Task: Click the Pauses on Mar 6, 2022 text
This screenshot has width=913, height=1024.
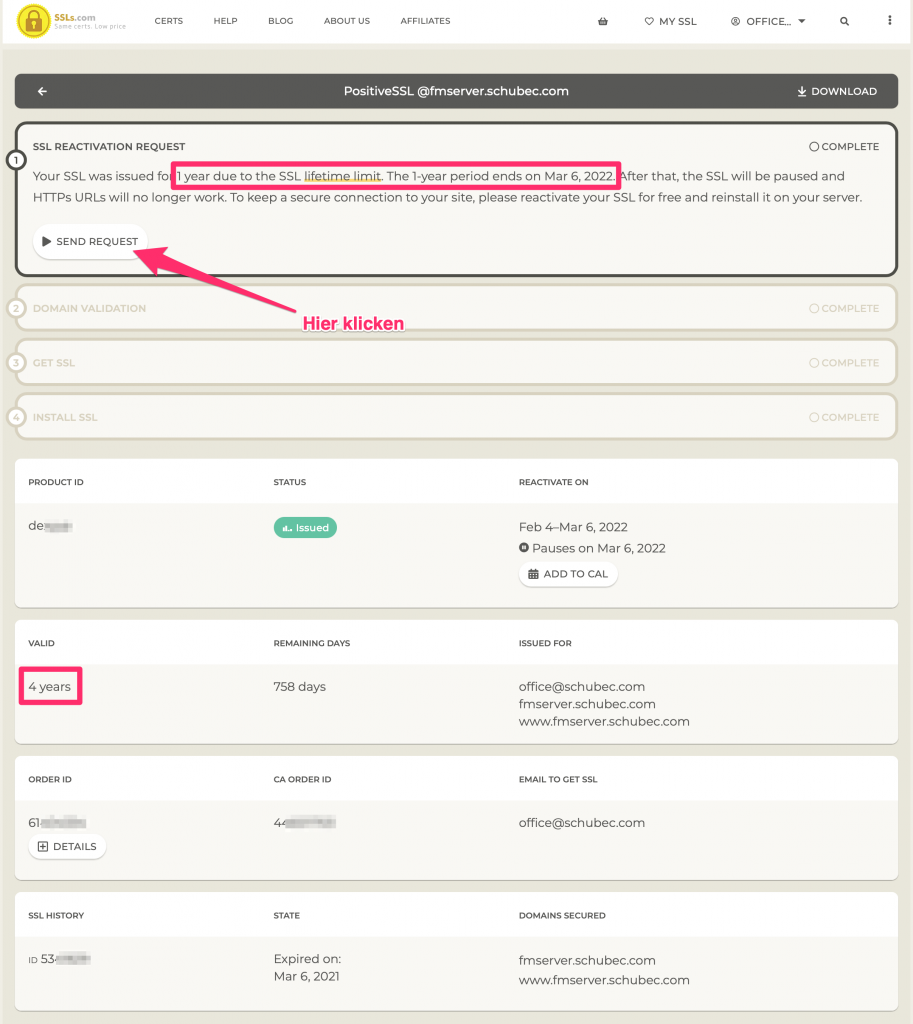Action: (599, 549)
